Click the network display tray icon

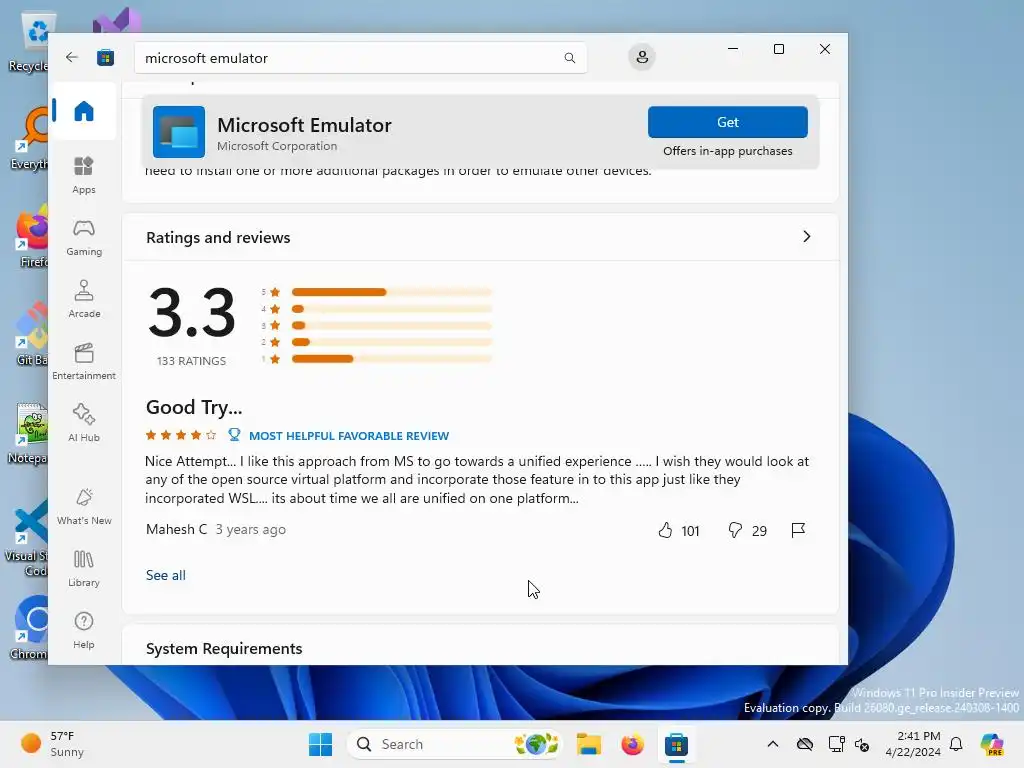coord(836,744)
